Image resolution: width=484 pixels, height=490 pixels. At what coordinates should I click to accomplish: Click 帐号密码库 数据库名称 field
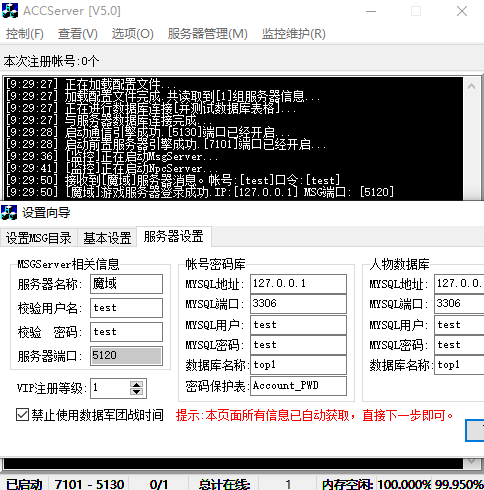click(x=298, y=365)
